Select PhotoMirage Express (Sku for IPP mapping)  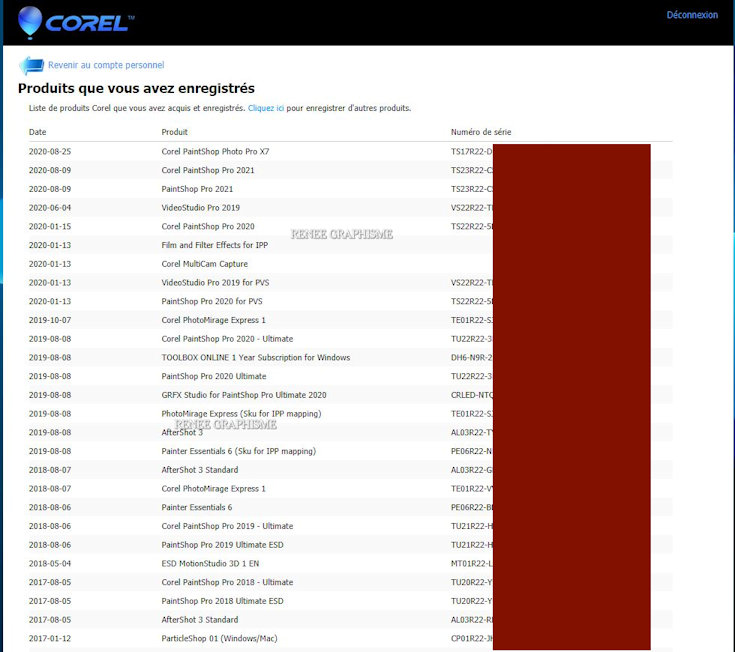241,414
